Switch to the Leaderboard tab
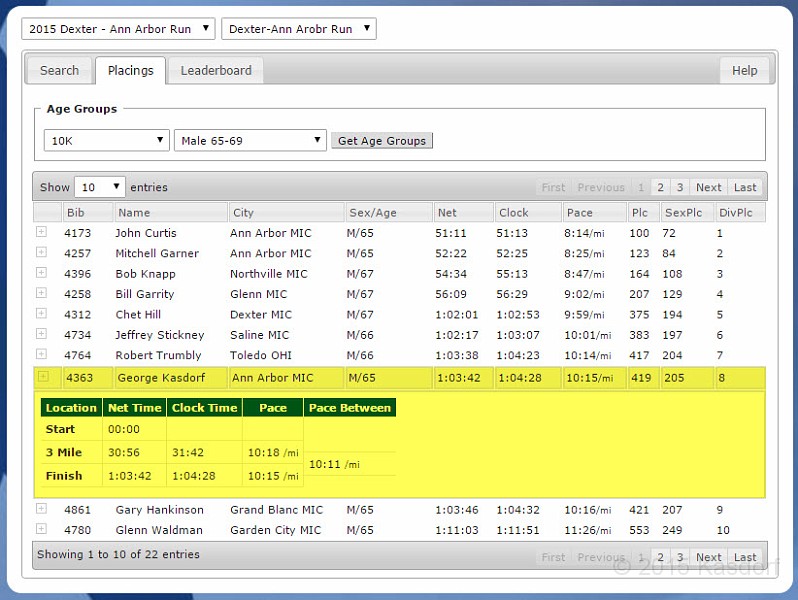 pyautogui.click(x=215, y=70)
